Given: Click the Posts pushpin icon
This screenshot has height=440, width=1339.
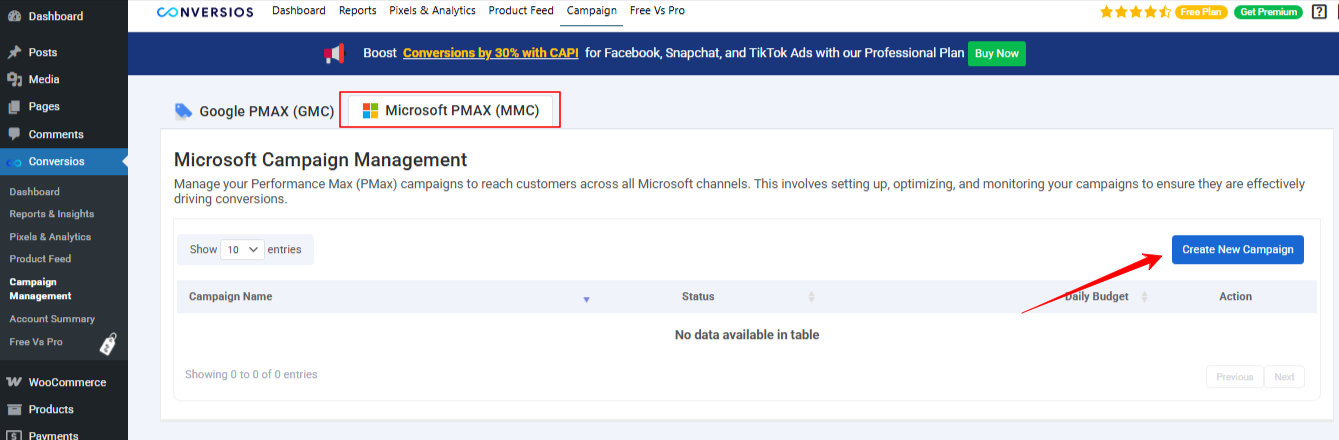Looking at the screenshot, I should pos(14,52).
